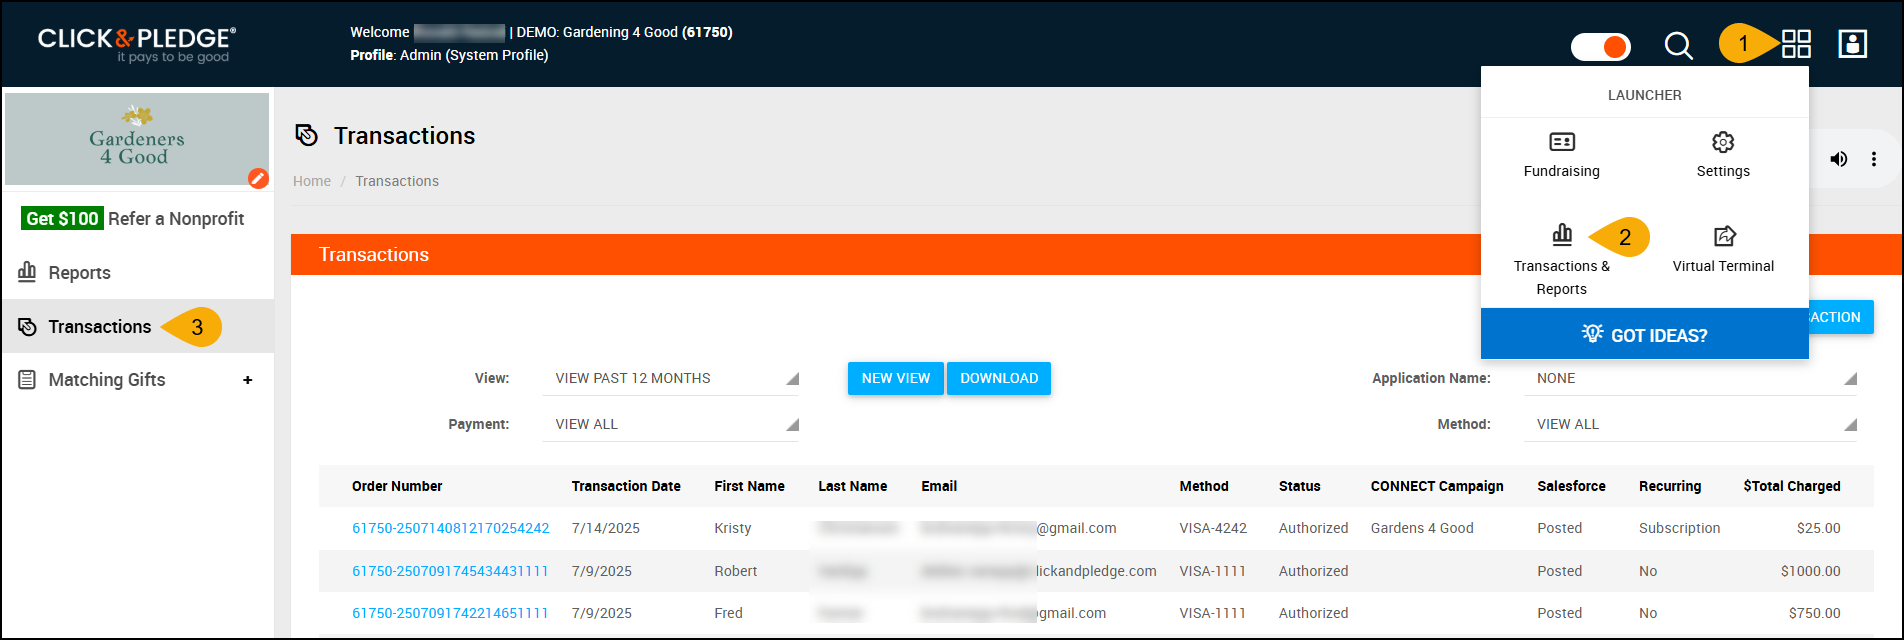This screenshot has width=1904, height=640.
Task: Open Fundraising from the launcher
Action: [x=1561, y=156]
